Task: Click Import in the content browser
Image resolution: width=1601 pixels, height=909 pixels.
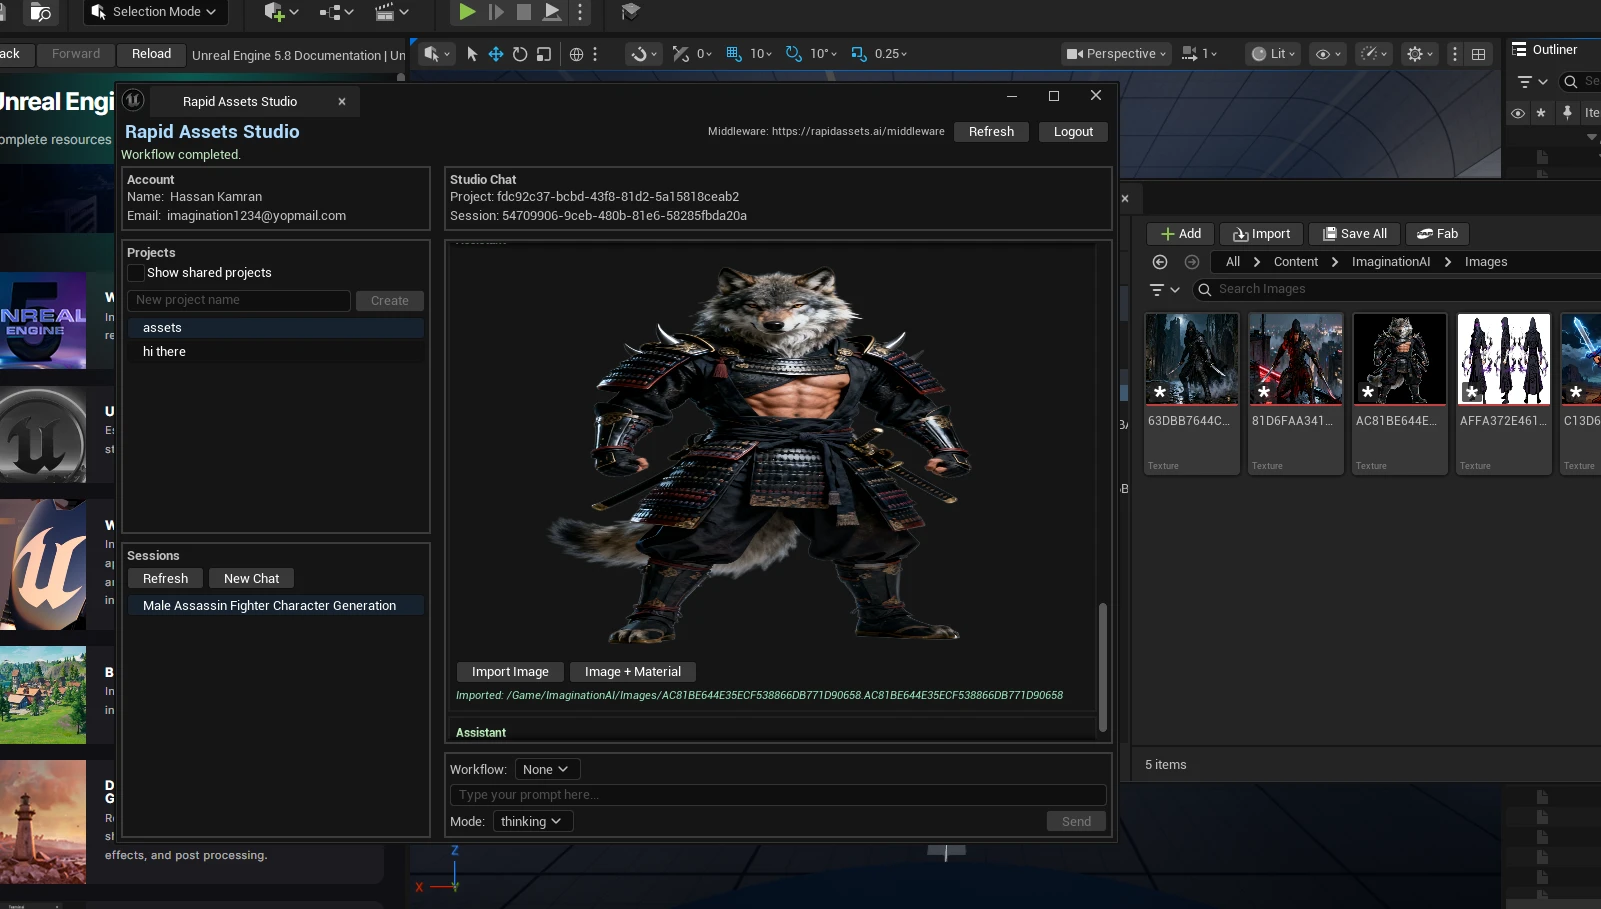Action: tap(1261, 234)
